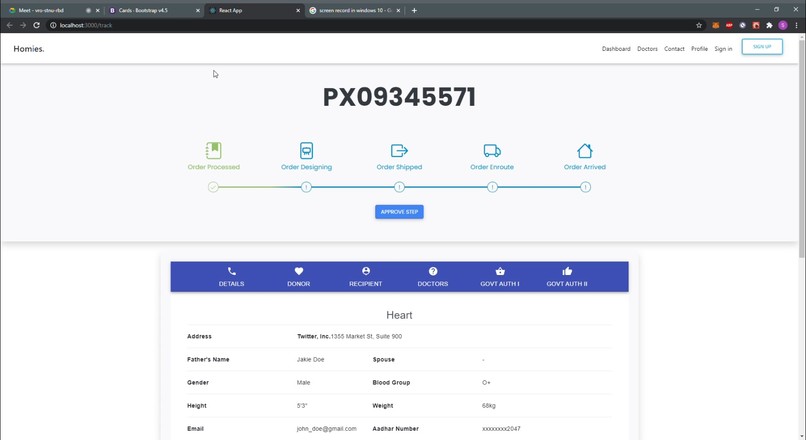Click the page vertical scrollbar
Viewport: 806px width, 440px height.
coord(802,148)
